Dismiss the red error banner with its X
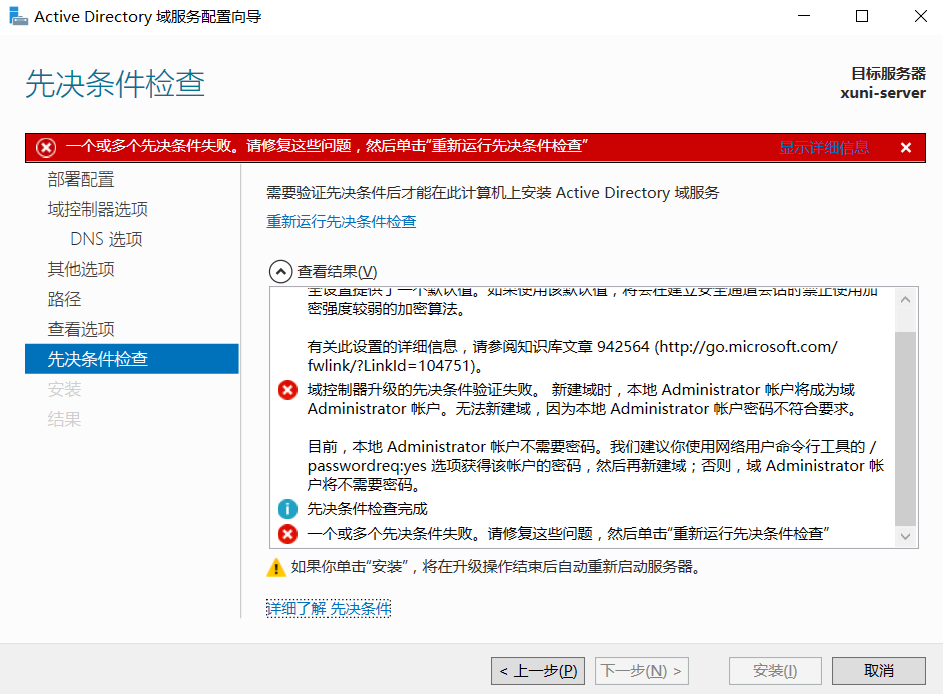943x694 pixels. [906, 147]
